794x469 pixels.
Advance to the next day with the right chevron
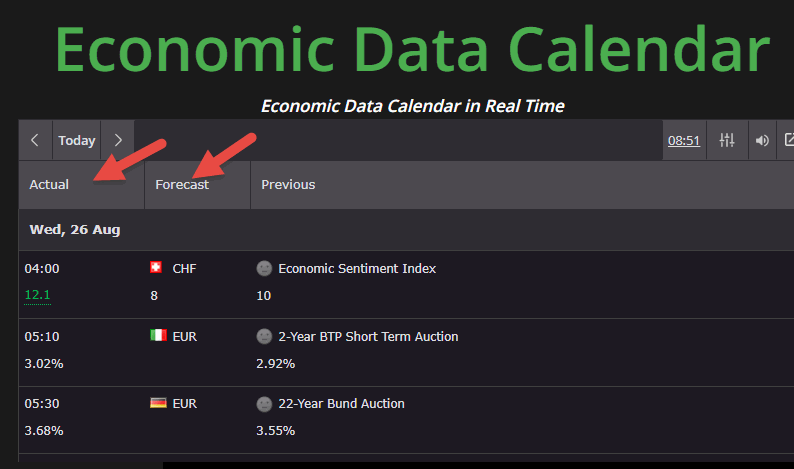point(118,140)
